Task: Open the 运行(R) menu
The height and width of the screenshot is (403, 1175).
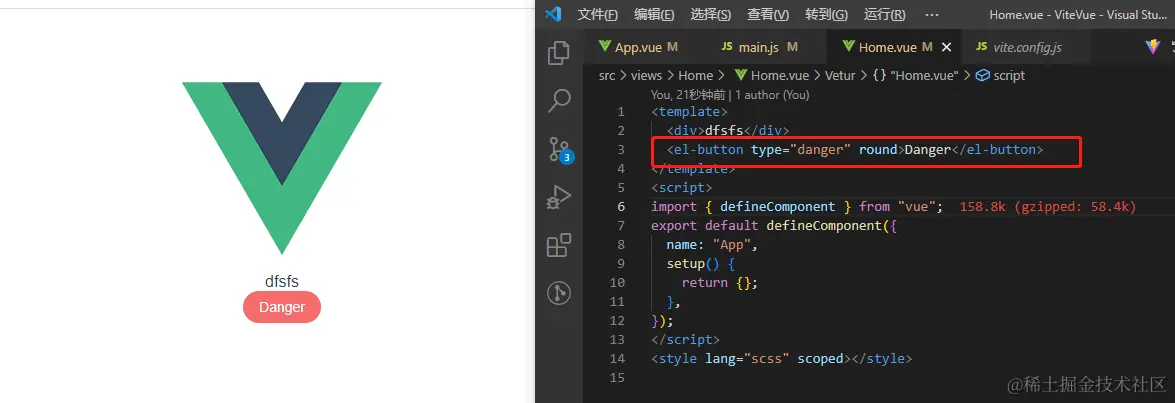Action: (x=884, y=14)
